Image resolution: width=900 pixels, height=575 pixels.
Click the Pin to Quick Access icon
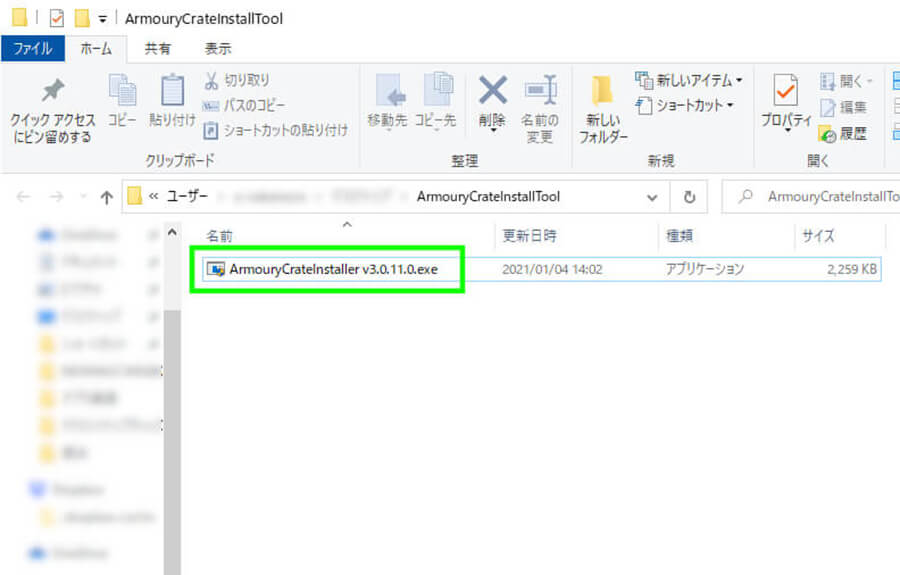52,91
